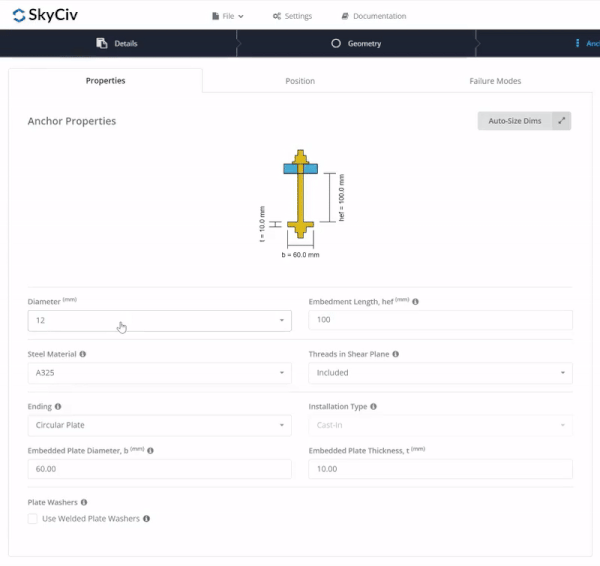The image size is (600, 566).
Task: Click the info icon next to Embedment Length
Action: 415,301
